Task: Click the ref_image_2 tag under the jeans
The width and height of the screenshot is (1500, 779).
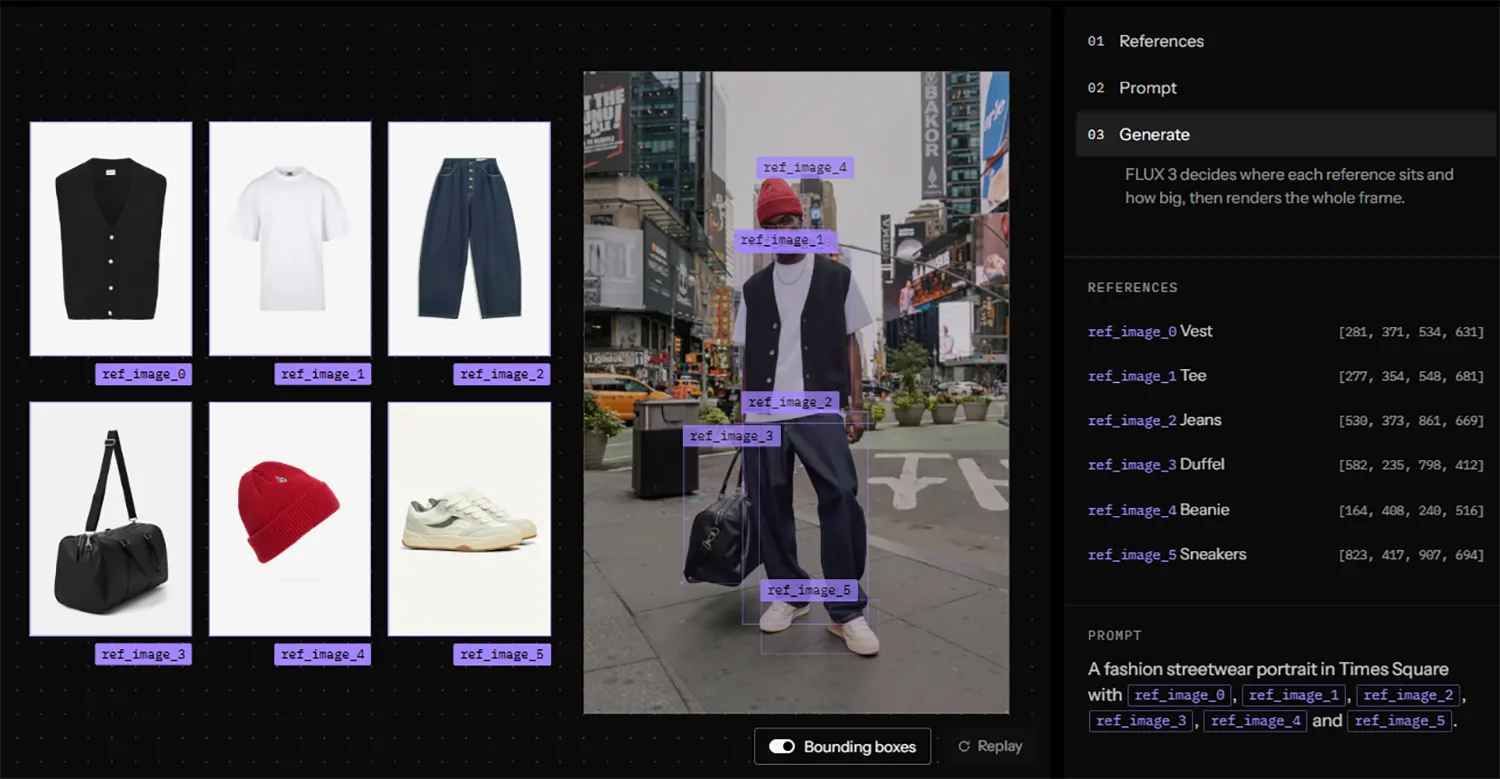Action: tap(502, 374)
